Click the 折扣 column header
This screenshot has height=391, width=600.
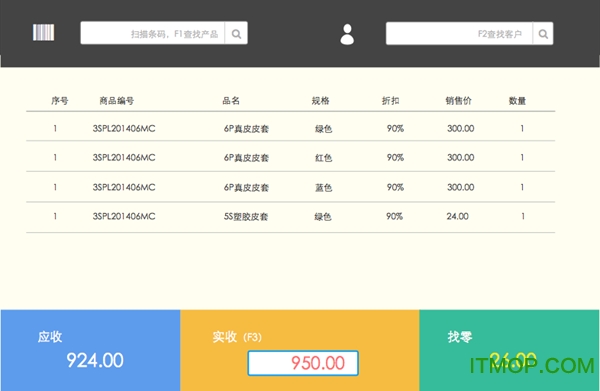[x=391, y=101]
